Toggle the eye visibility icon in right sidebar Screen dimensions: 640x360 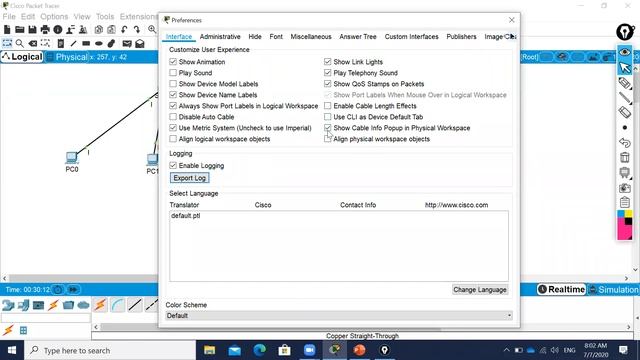(624, 52)
